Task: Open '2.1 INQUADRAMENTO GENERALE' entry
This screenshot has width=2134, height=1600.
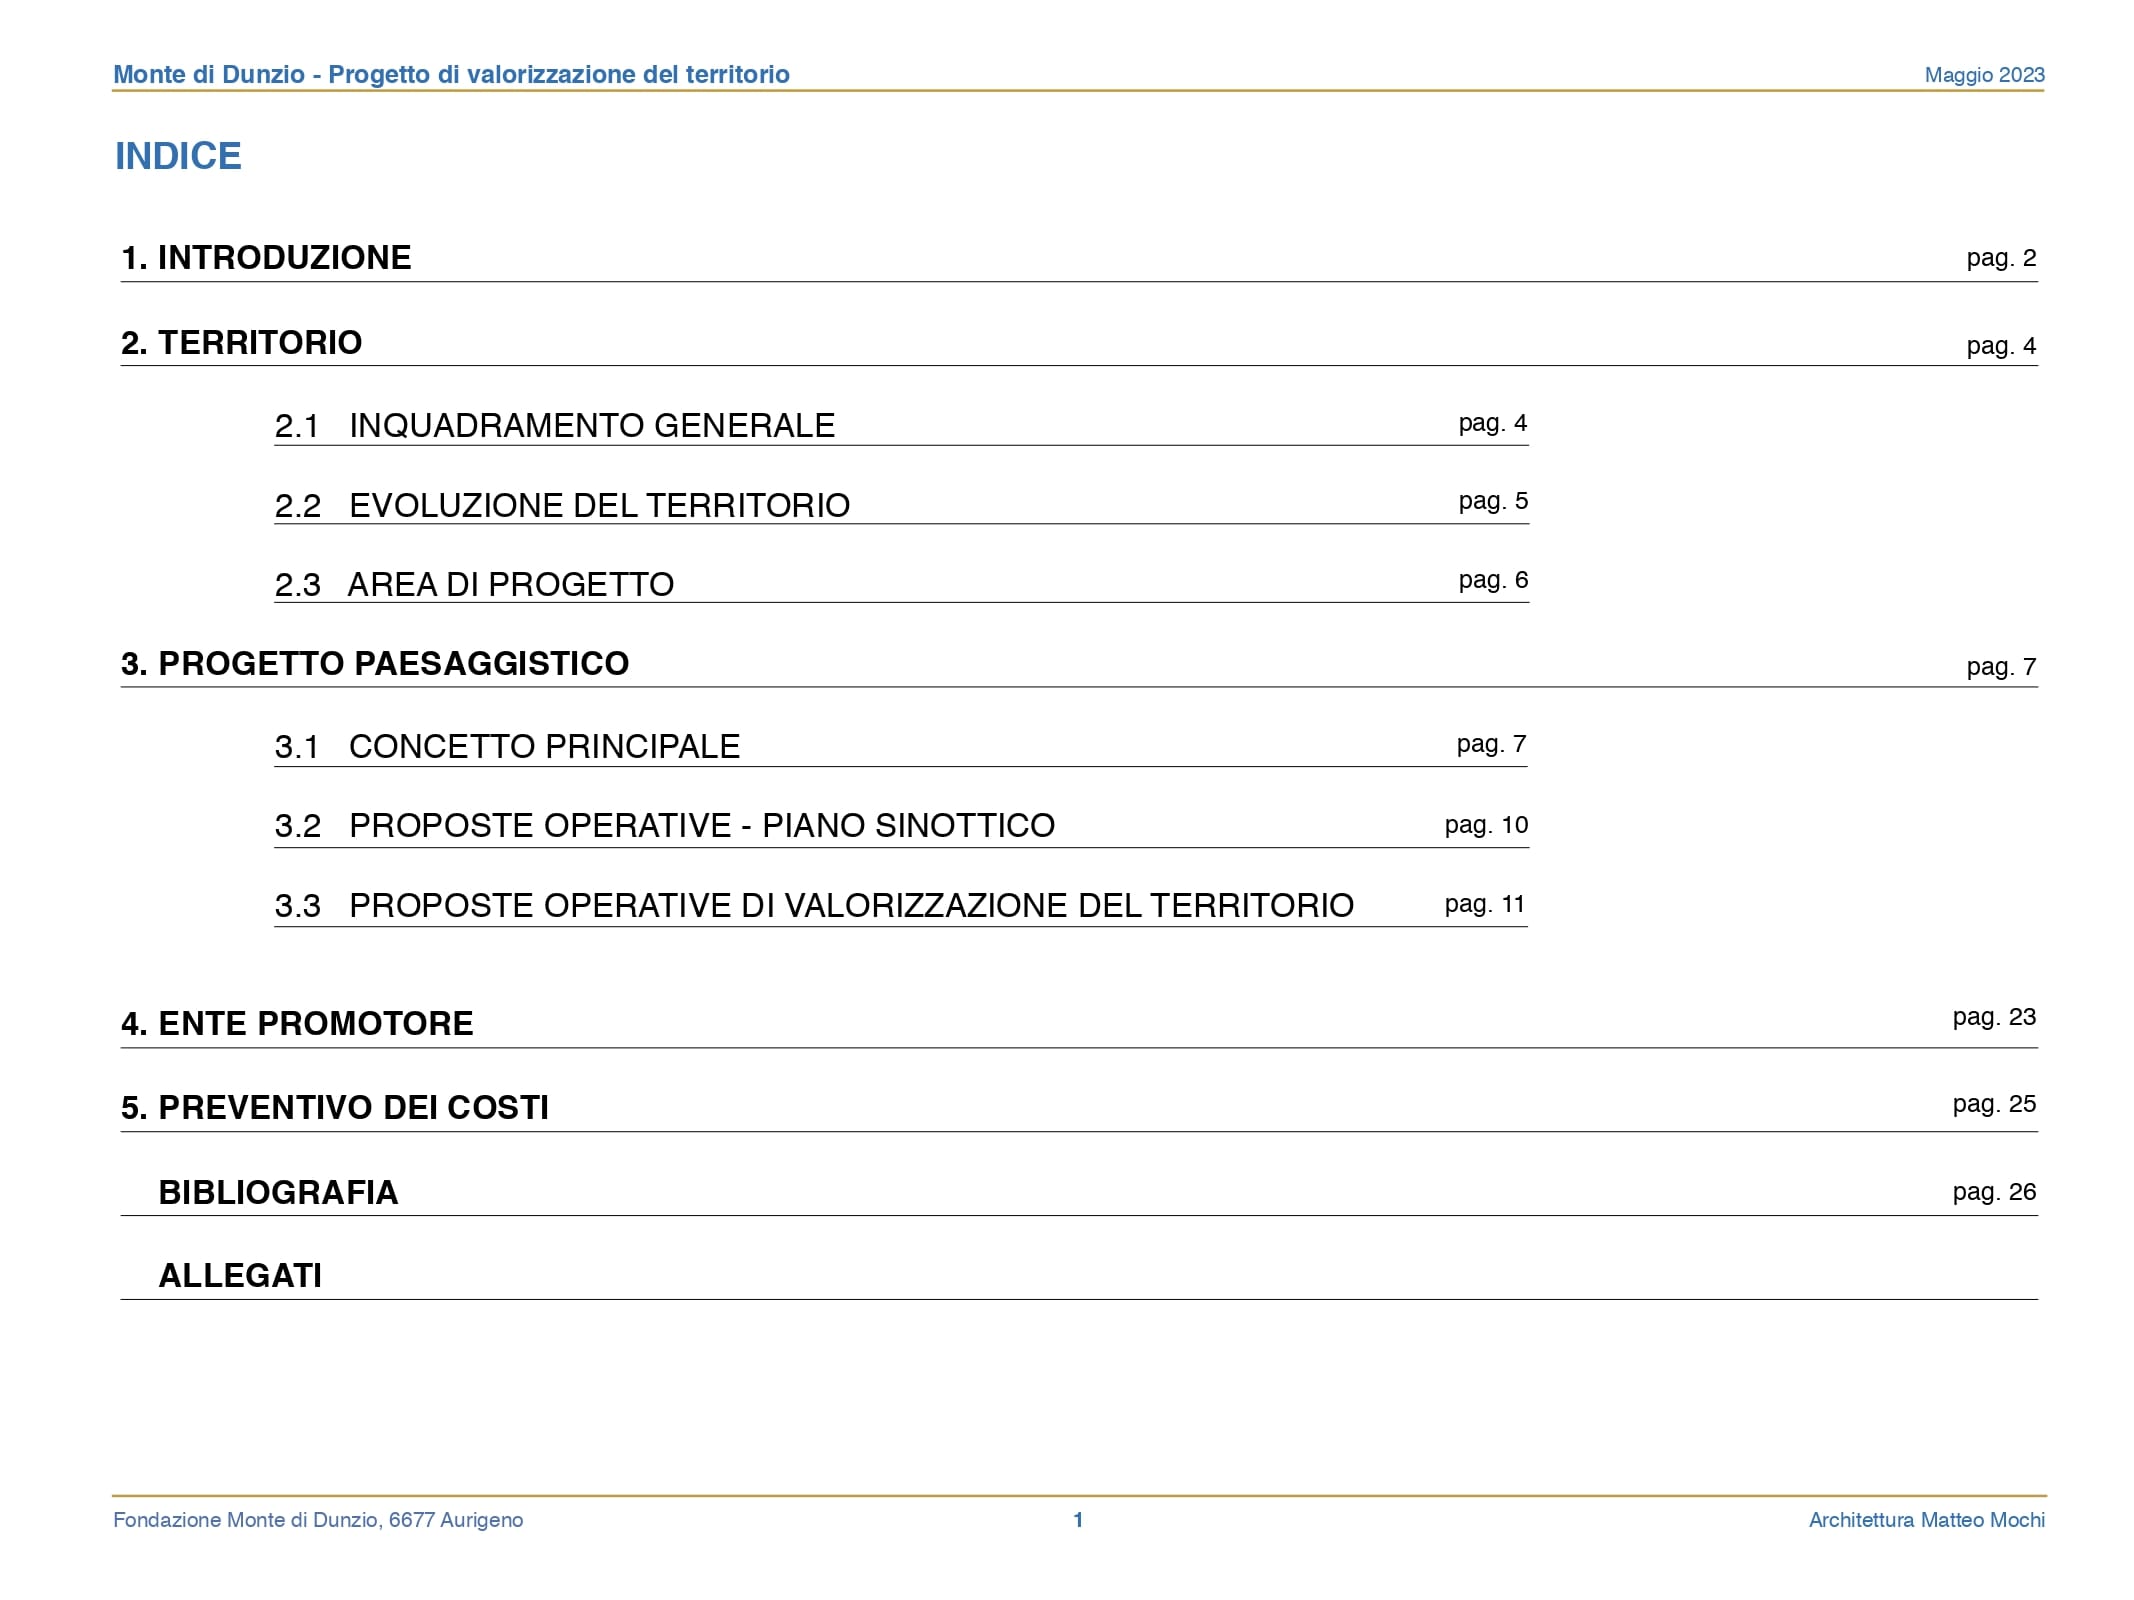Action: [555, 425]
